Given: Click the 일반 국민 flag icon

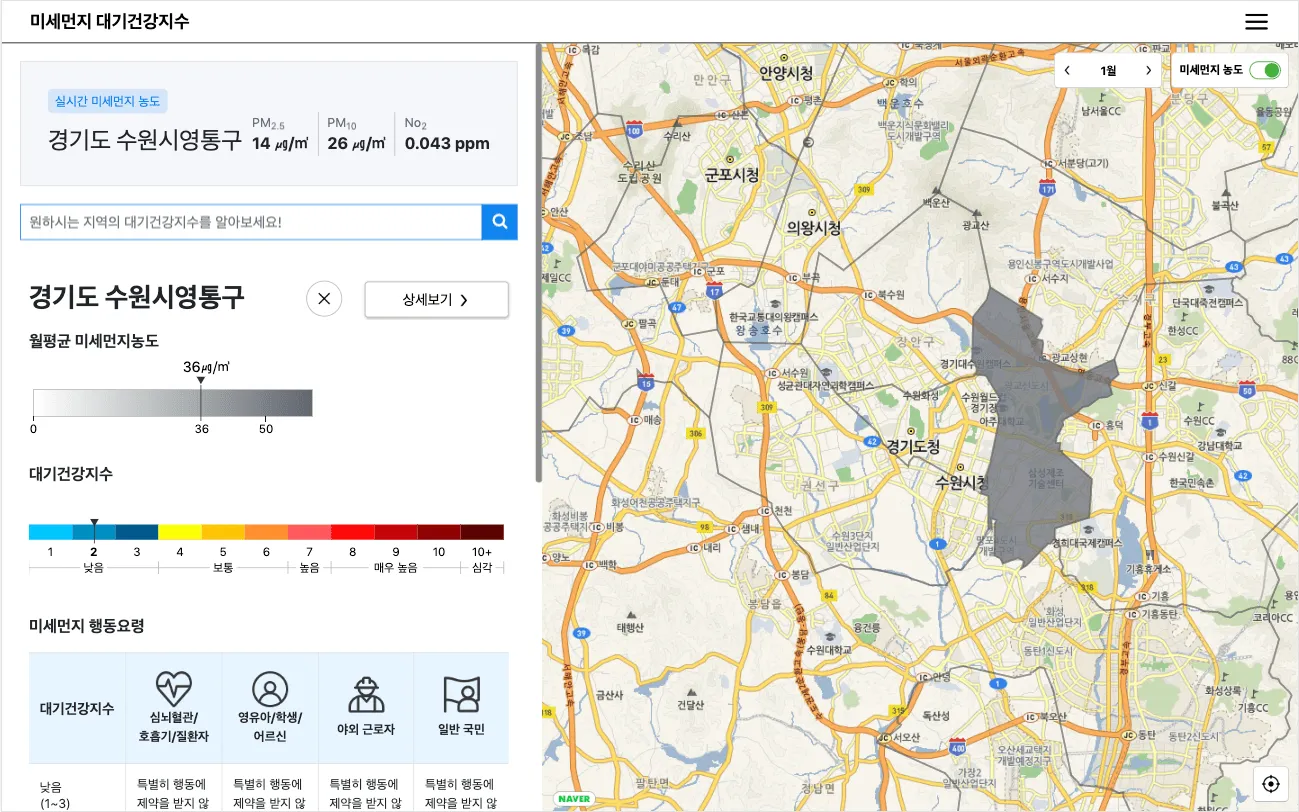Looking at the screenshot, I should pos(461,691).
